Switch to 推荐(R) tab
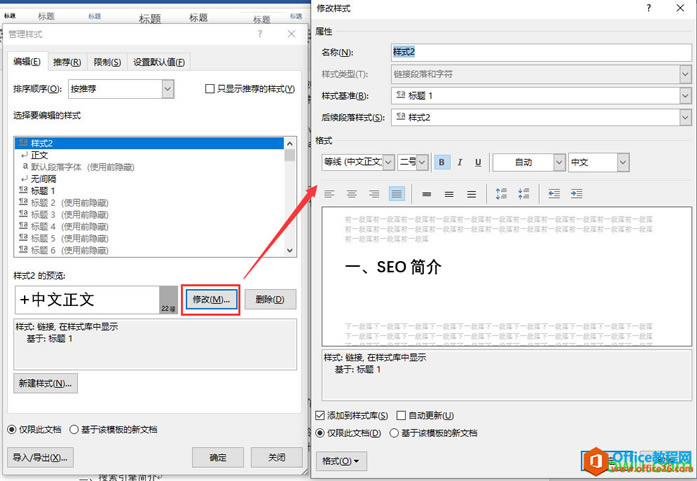This screenshot has width=697, height=481. (x=67, y=62)
